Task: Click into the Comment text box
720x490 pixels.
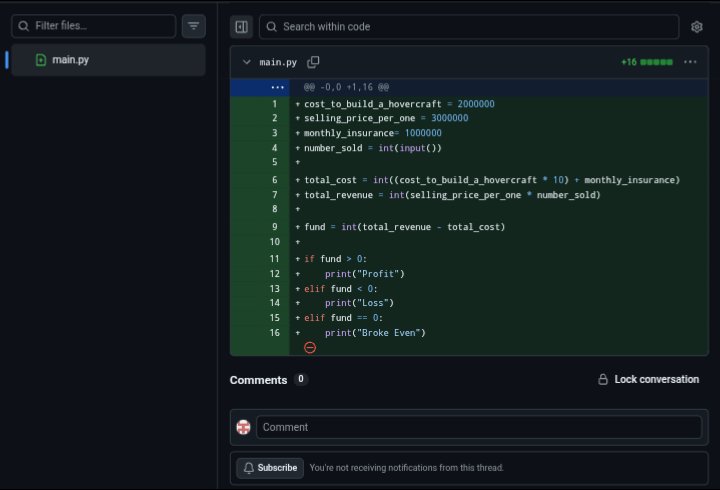Action: [x=479, y=427]
